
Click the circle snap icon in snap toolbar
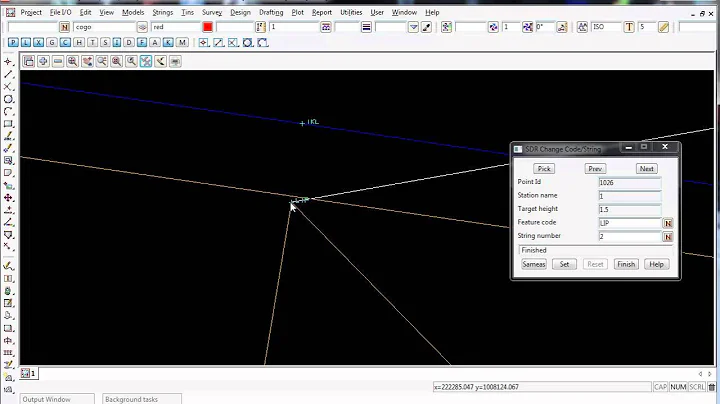click(248, 43)
